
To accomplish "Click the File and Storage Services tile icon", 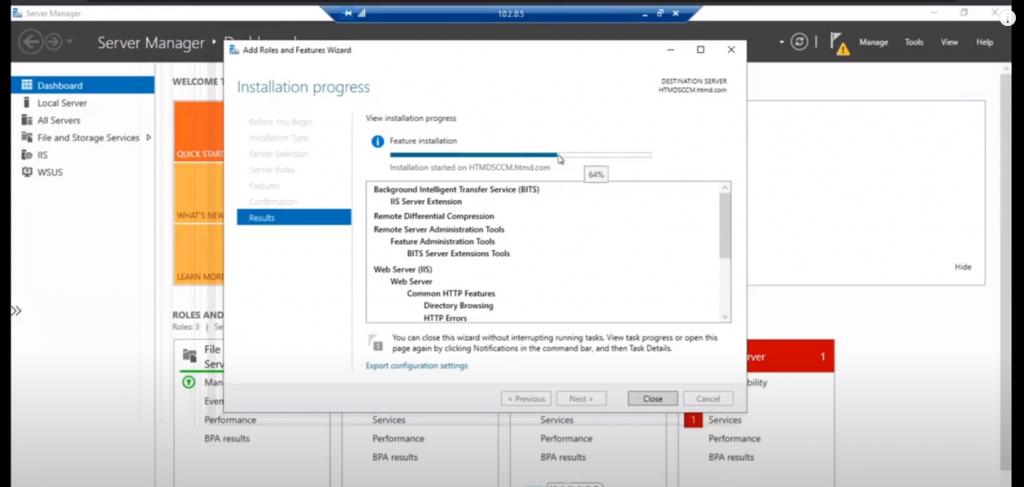I will pos(189,356).
